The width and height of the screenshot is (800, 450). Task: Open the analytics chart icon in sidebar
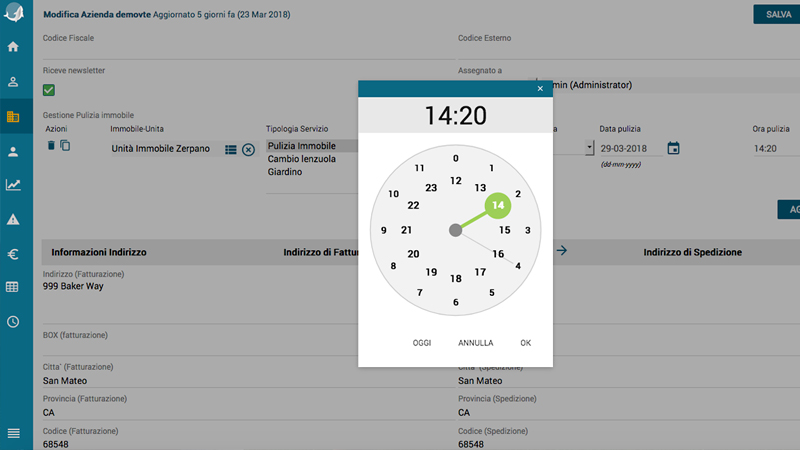[13, 185]
